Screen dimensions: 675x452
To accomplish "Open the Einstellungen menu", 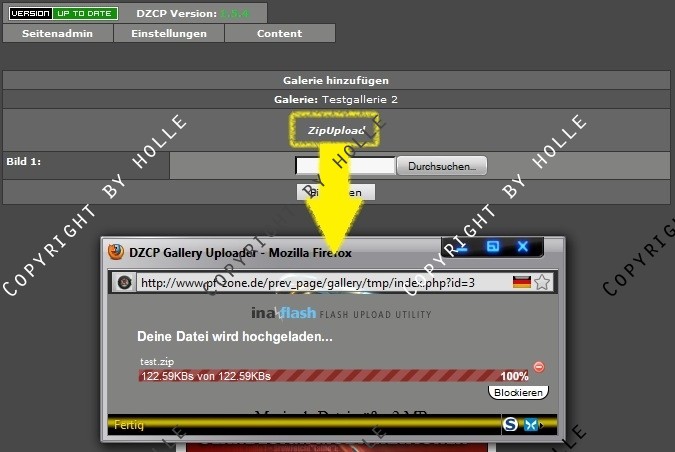I will (x=169, y=33).
